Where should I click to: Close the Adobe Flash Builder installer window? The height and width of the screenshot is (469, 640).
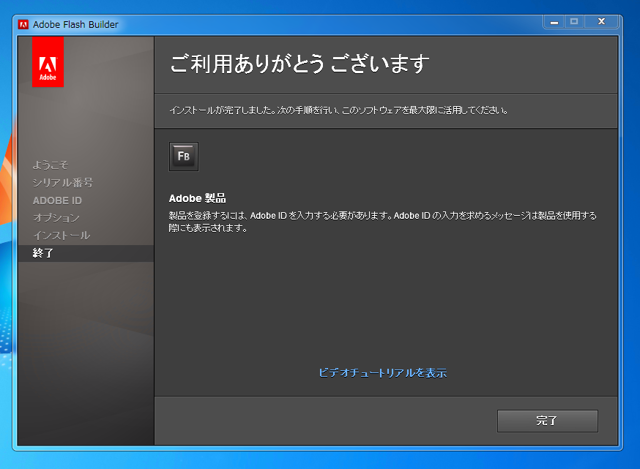(601, 22)
